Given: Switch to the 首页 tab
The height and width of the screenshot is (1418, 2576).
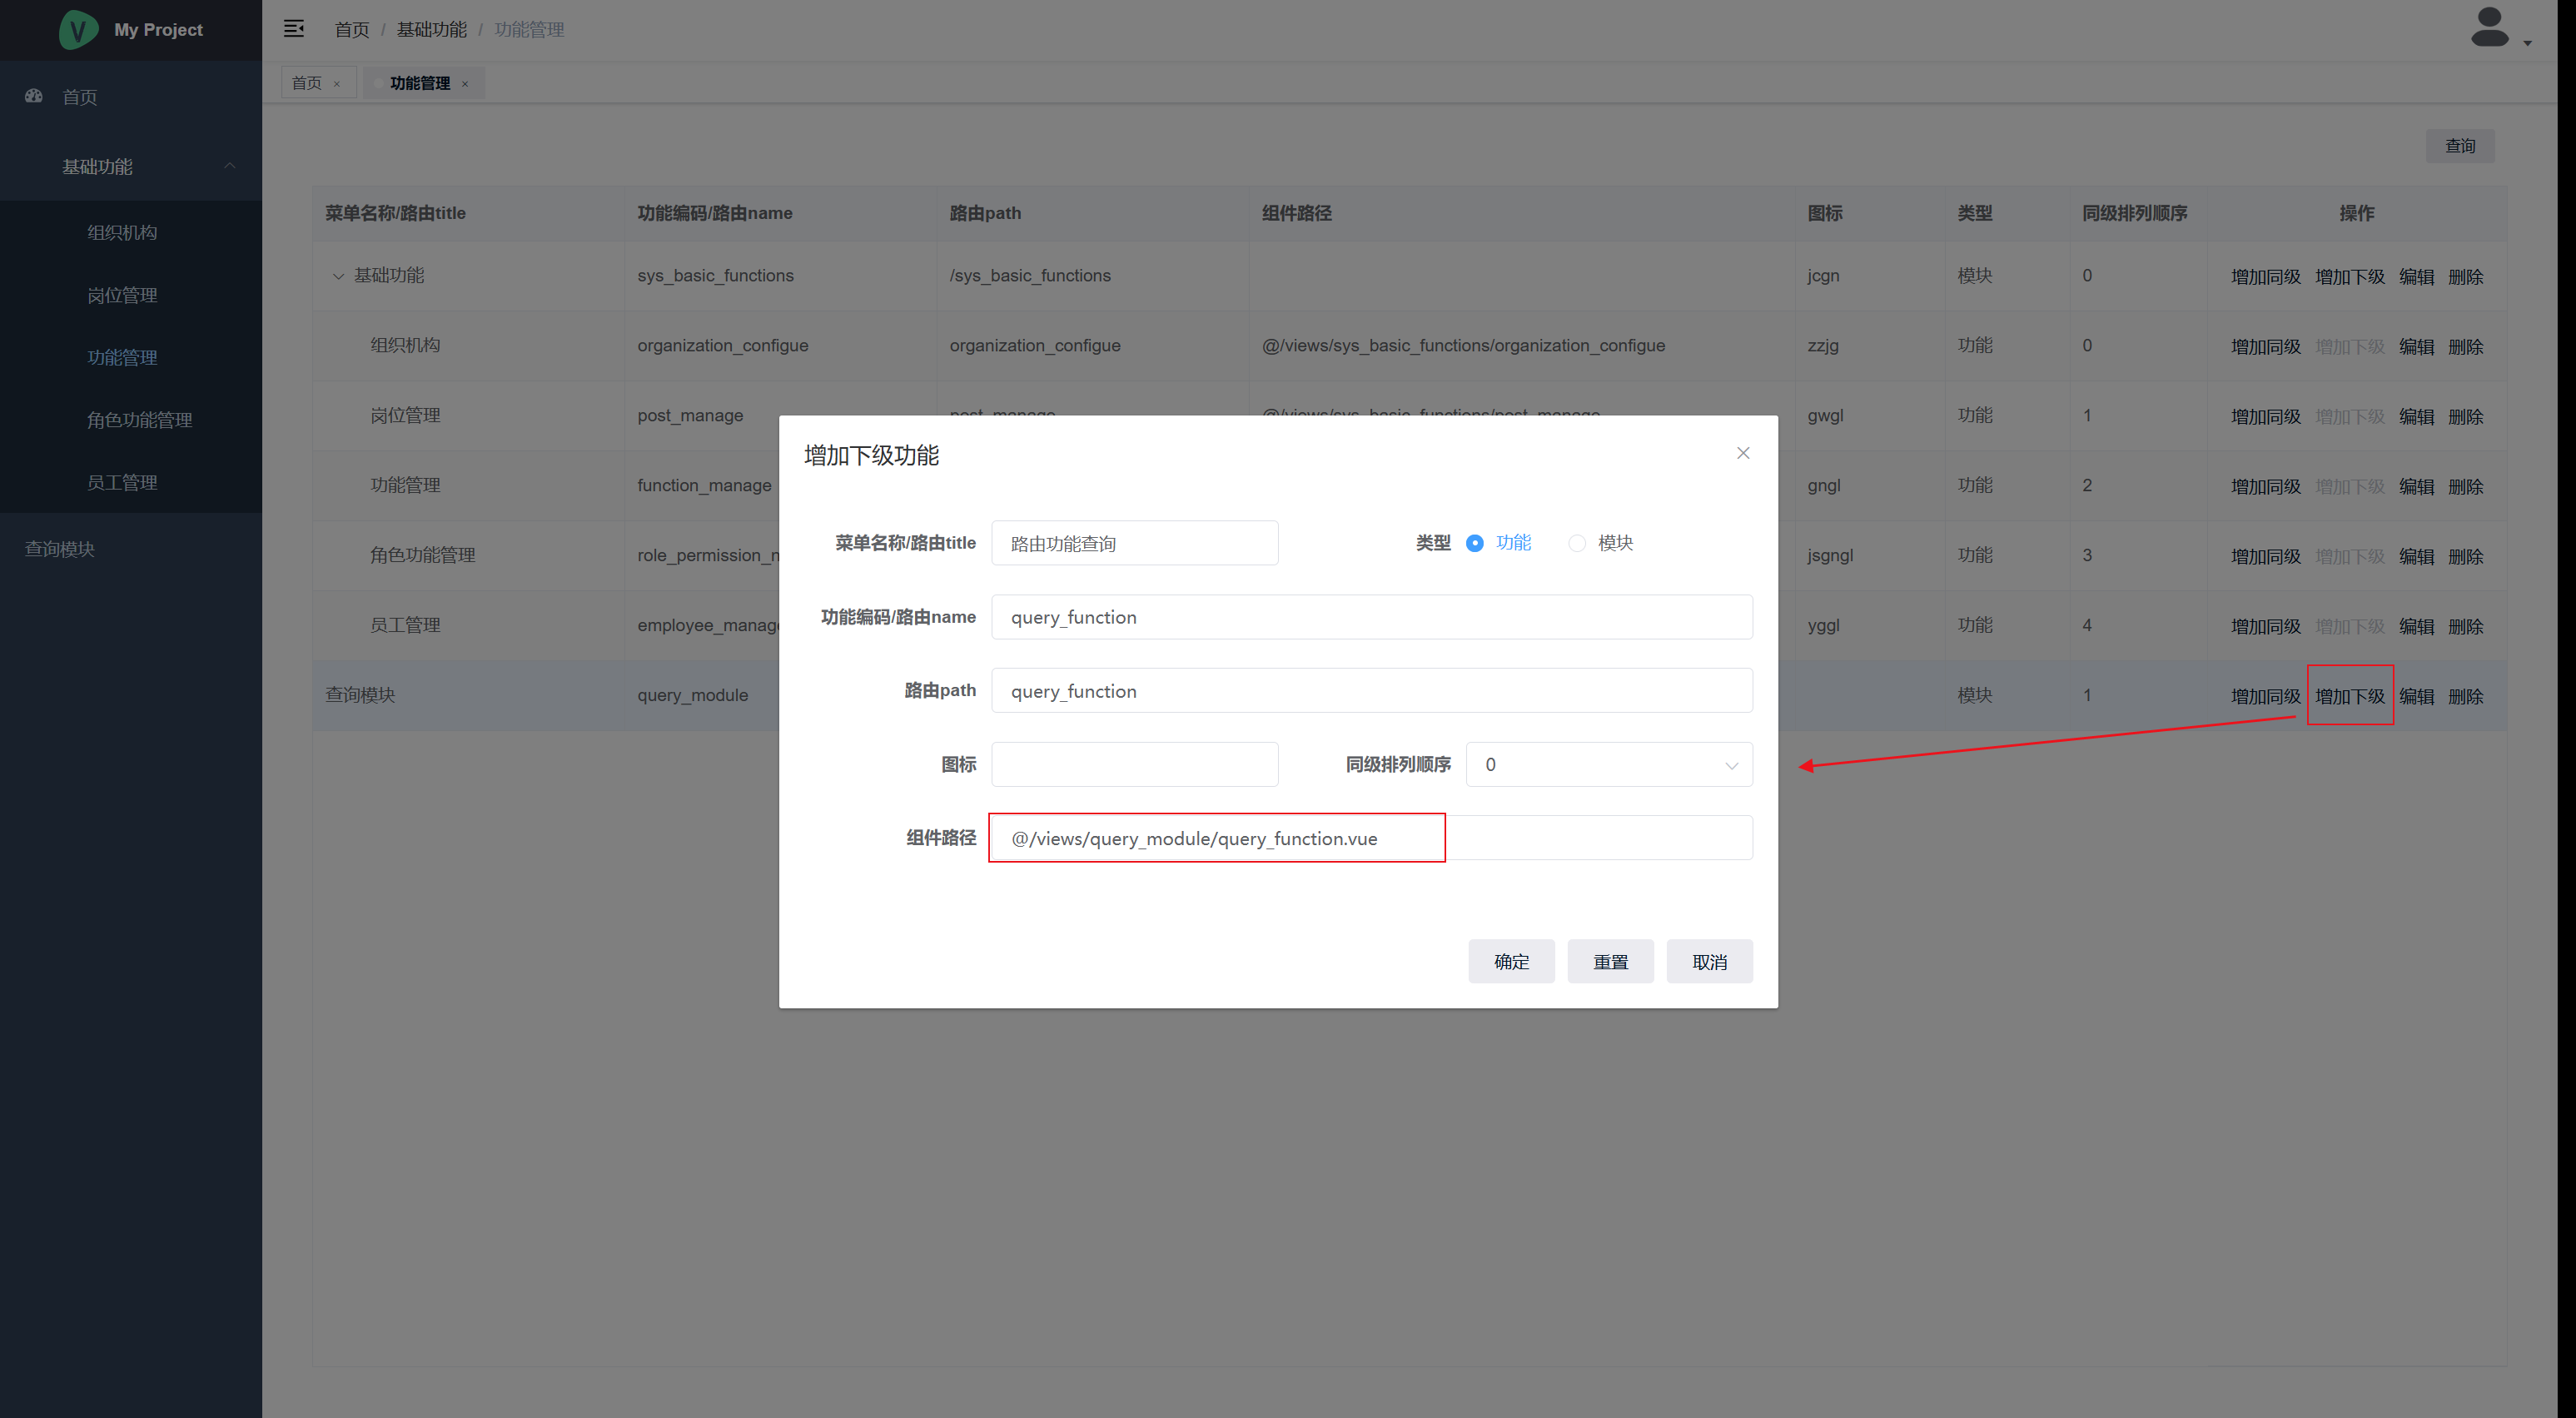Looking at the screenshot, I should (x=307, y=83).
